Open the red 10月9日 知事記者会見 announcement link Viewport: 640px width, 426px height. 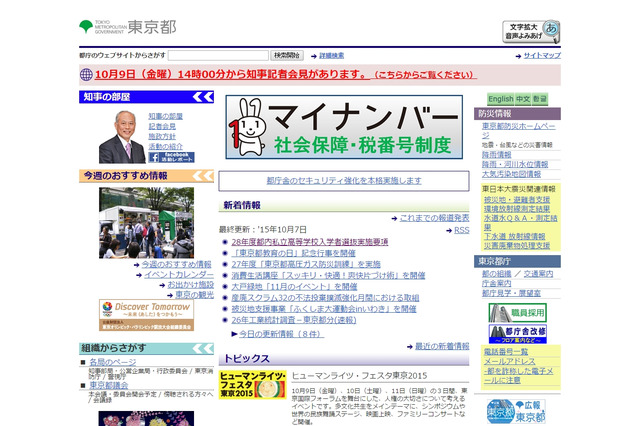point(286,75)
